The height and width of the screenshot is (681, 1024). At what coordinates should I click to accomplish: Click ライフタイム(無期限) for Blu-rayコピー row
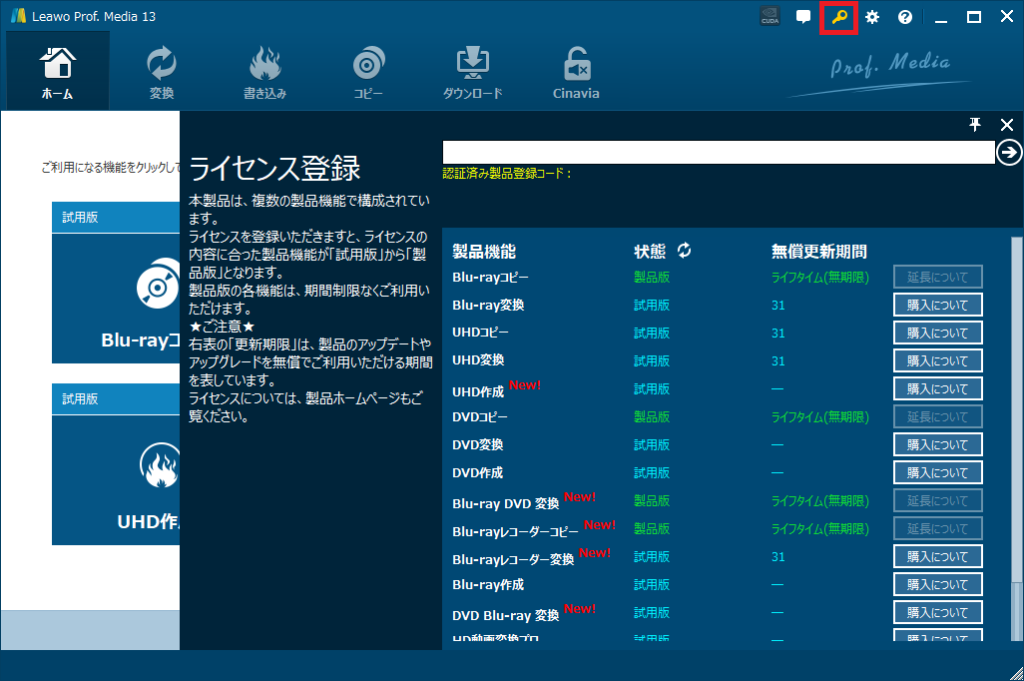pyautogui.click(x=820, y=277)
